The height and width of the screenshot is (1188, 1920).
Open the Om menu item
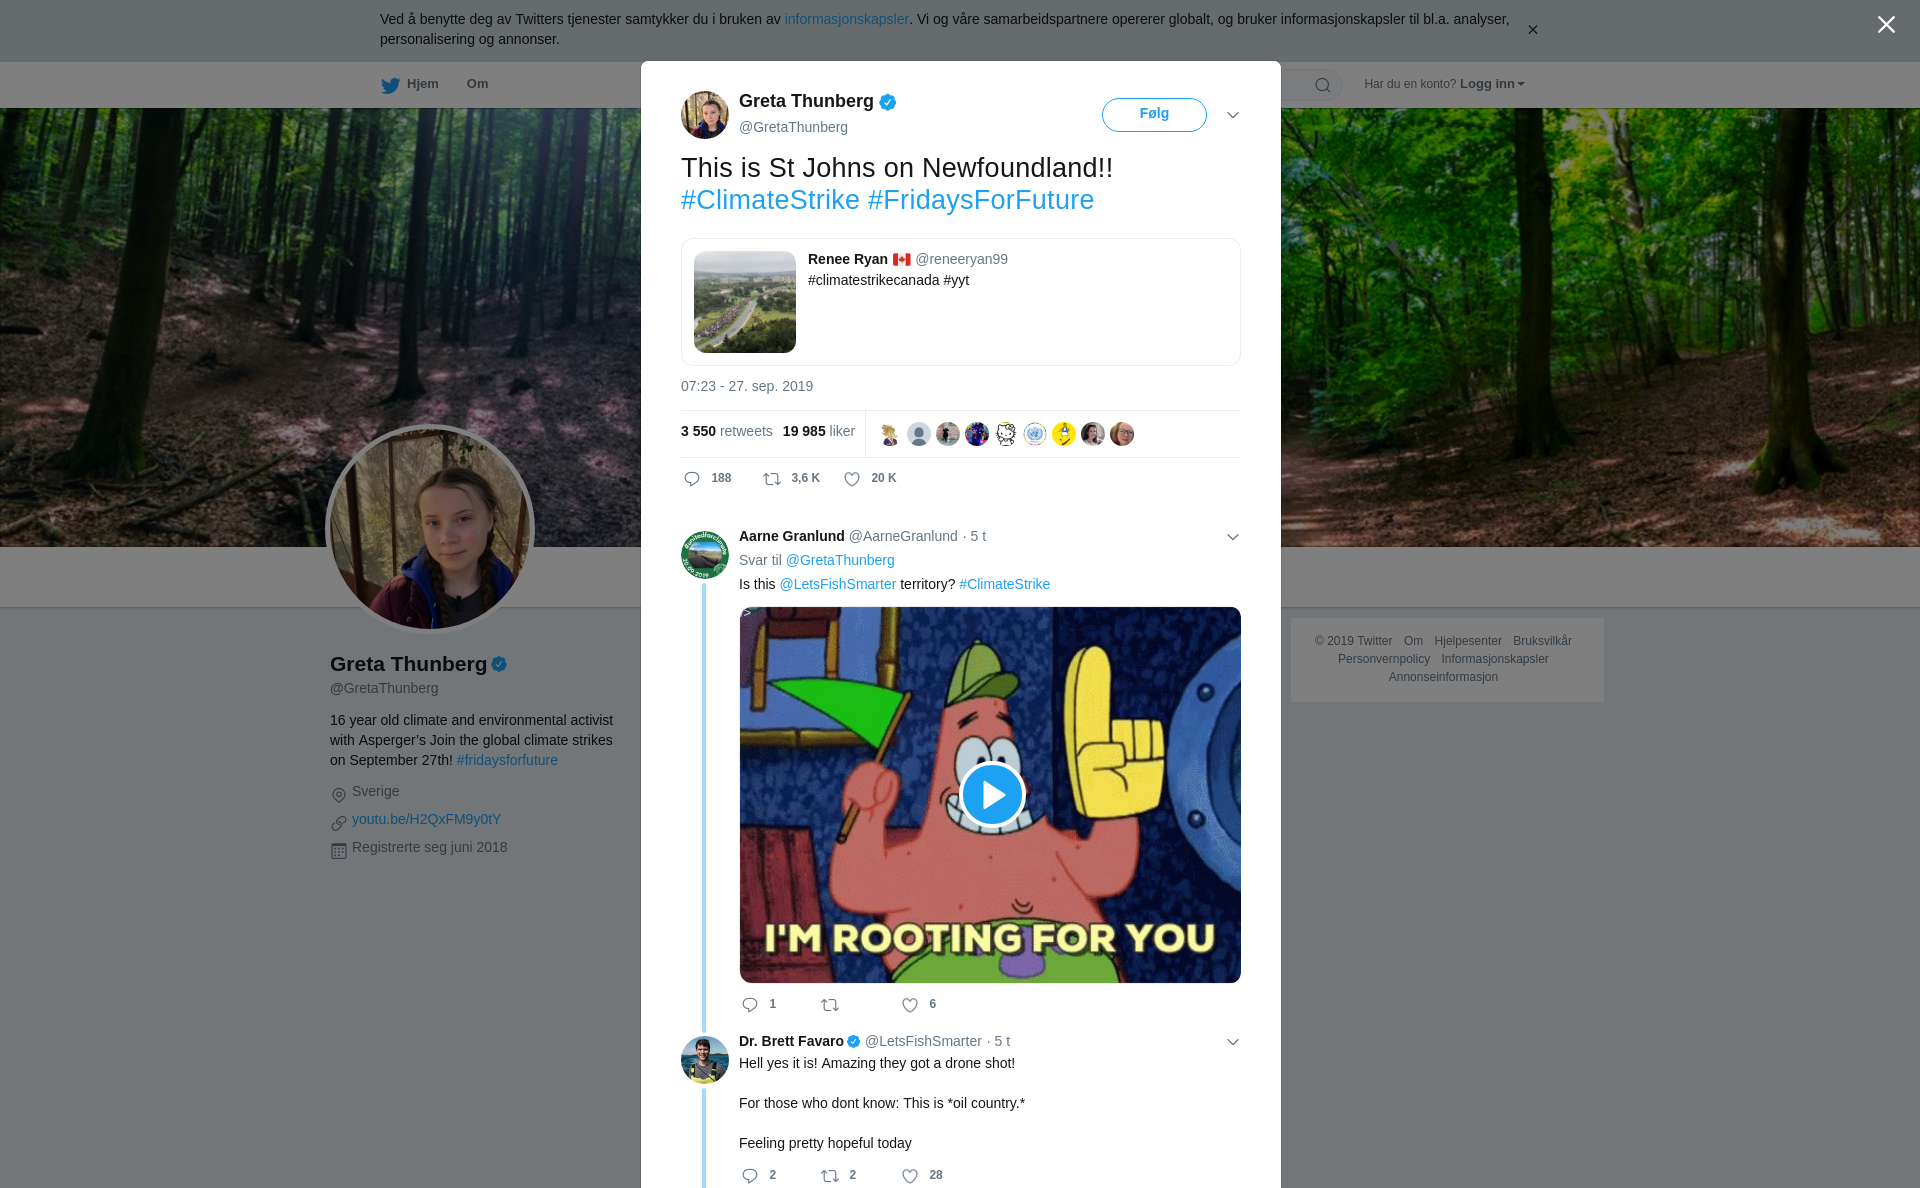(x=477, y=84)
